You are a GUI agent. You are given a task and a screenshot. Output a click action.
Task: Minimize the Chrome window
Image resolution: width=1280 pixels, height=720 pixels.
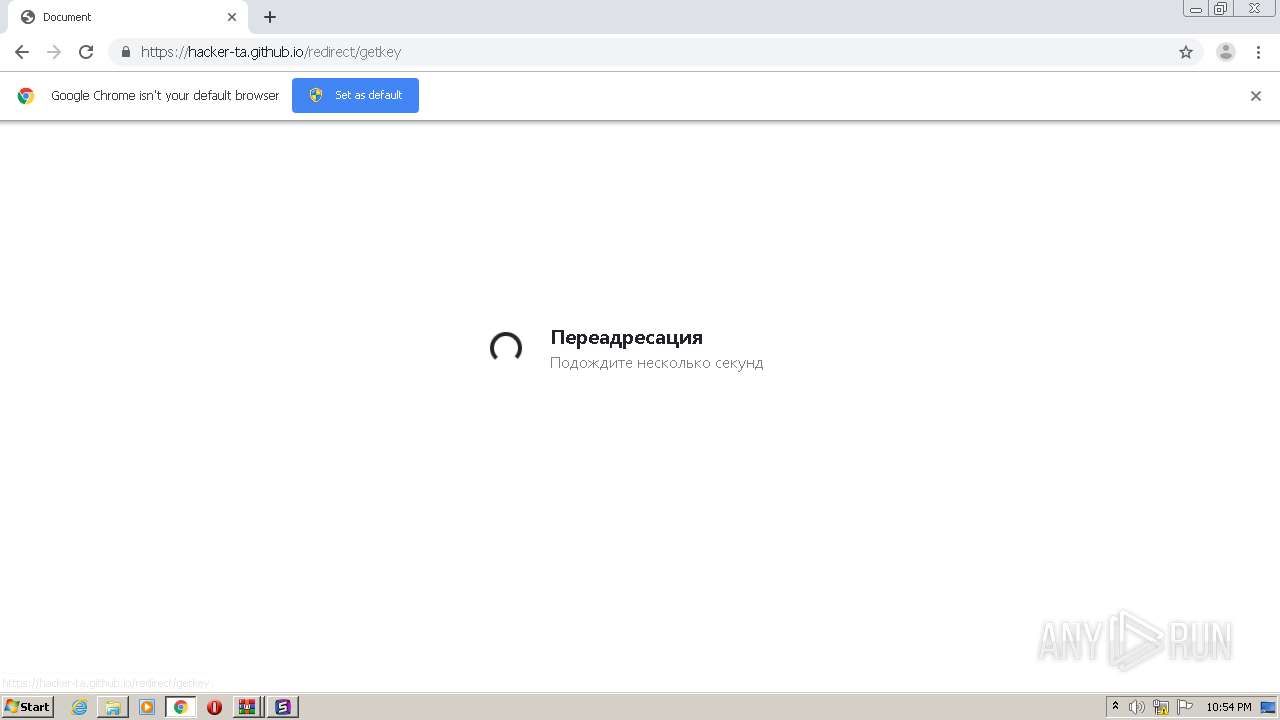[1196, 9]
